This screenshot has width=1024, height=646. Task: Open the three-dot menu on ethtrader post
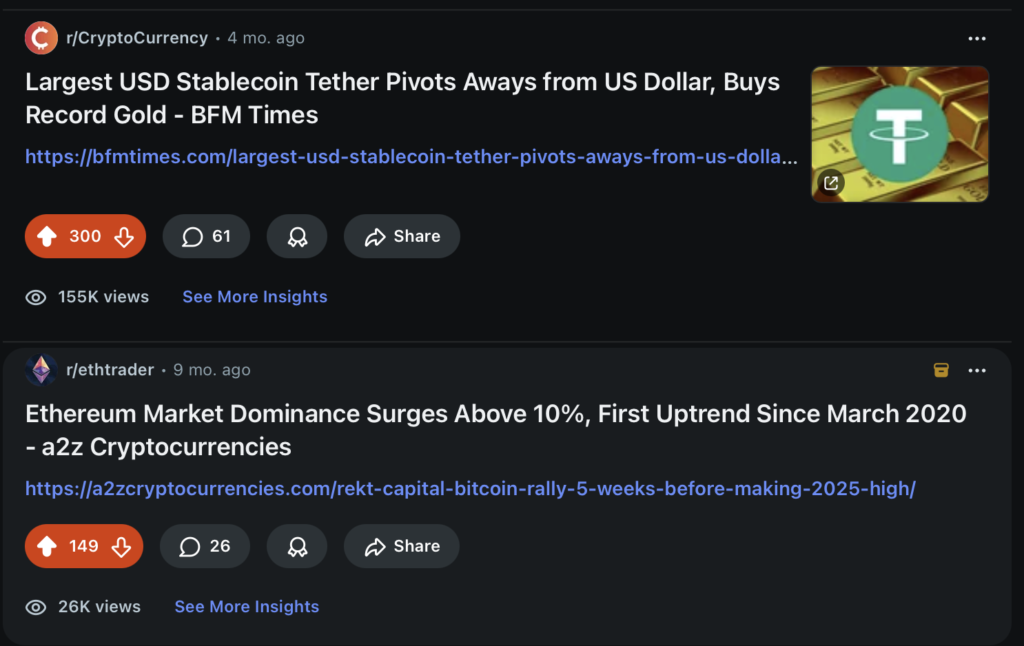click(977, 370)
